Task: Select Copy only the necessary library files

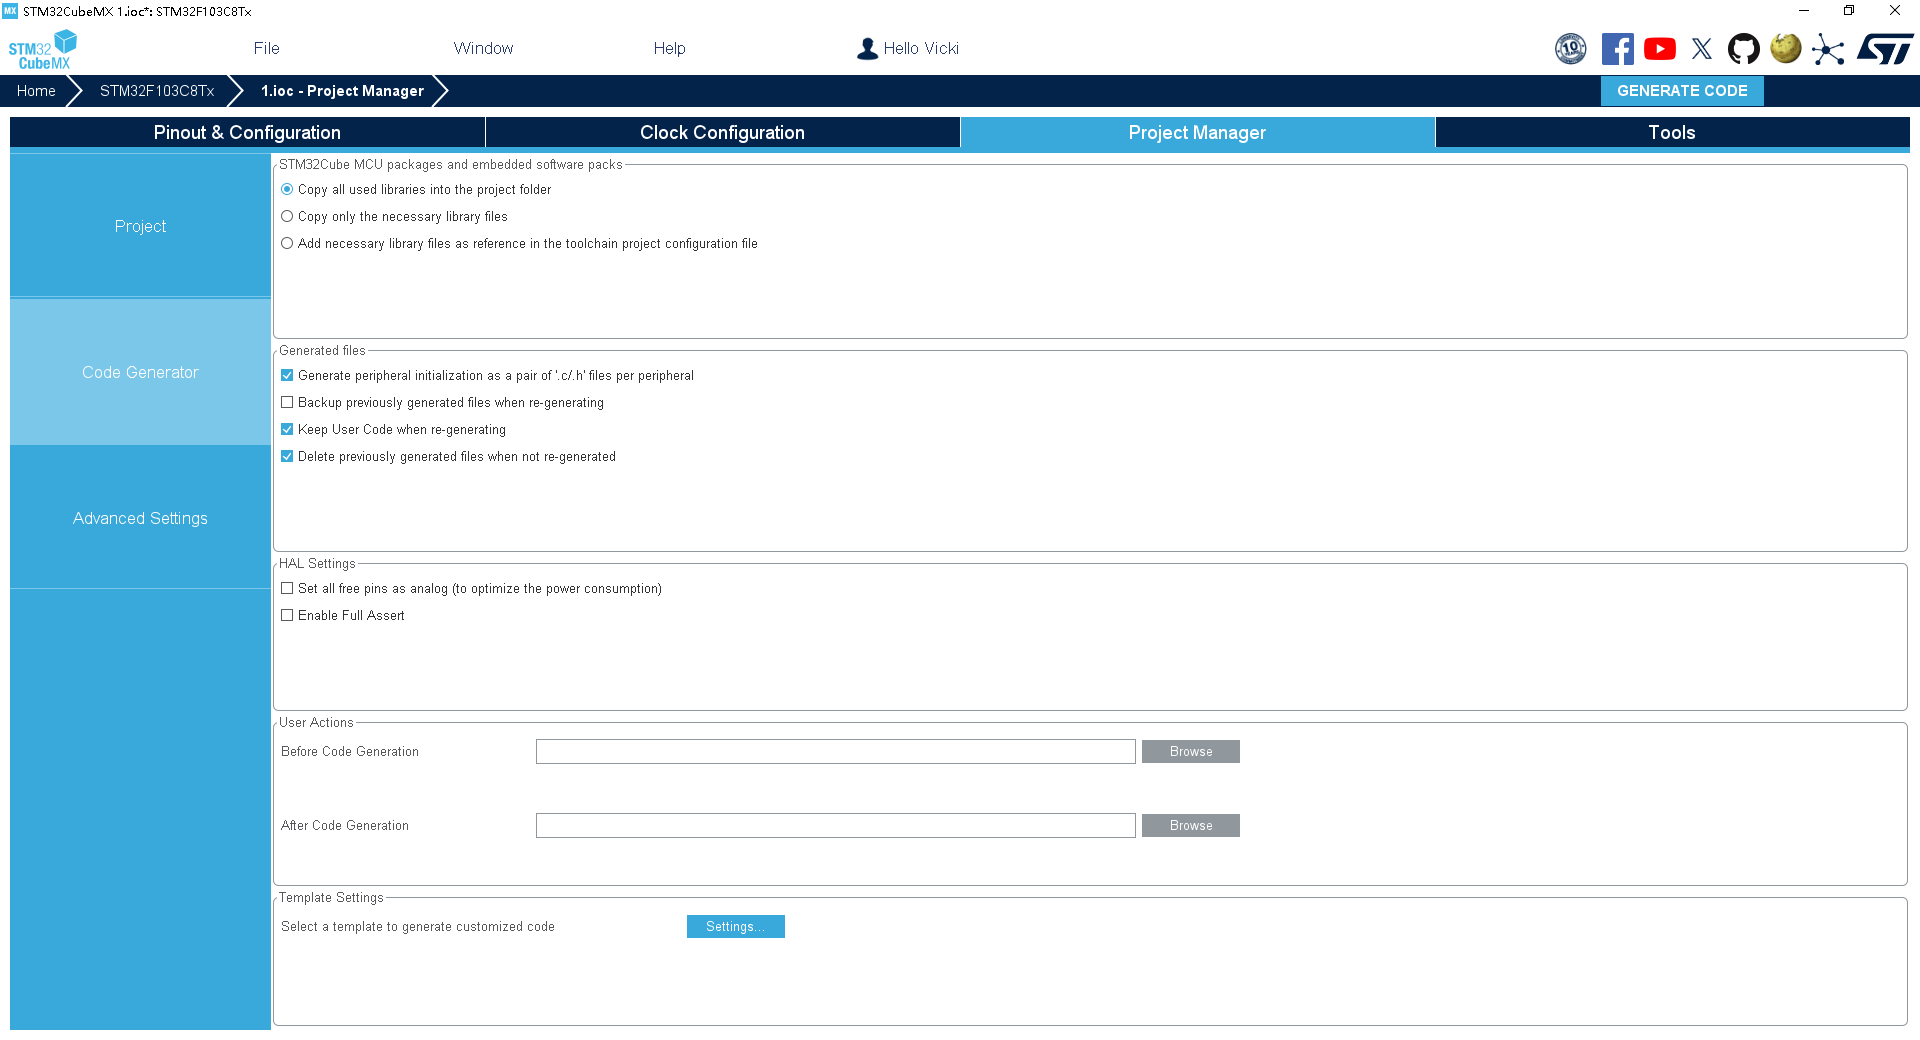Action: coord(287,216)
